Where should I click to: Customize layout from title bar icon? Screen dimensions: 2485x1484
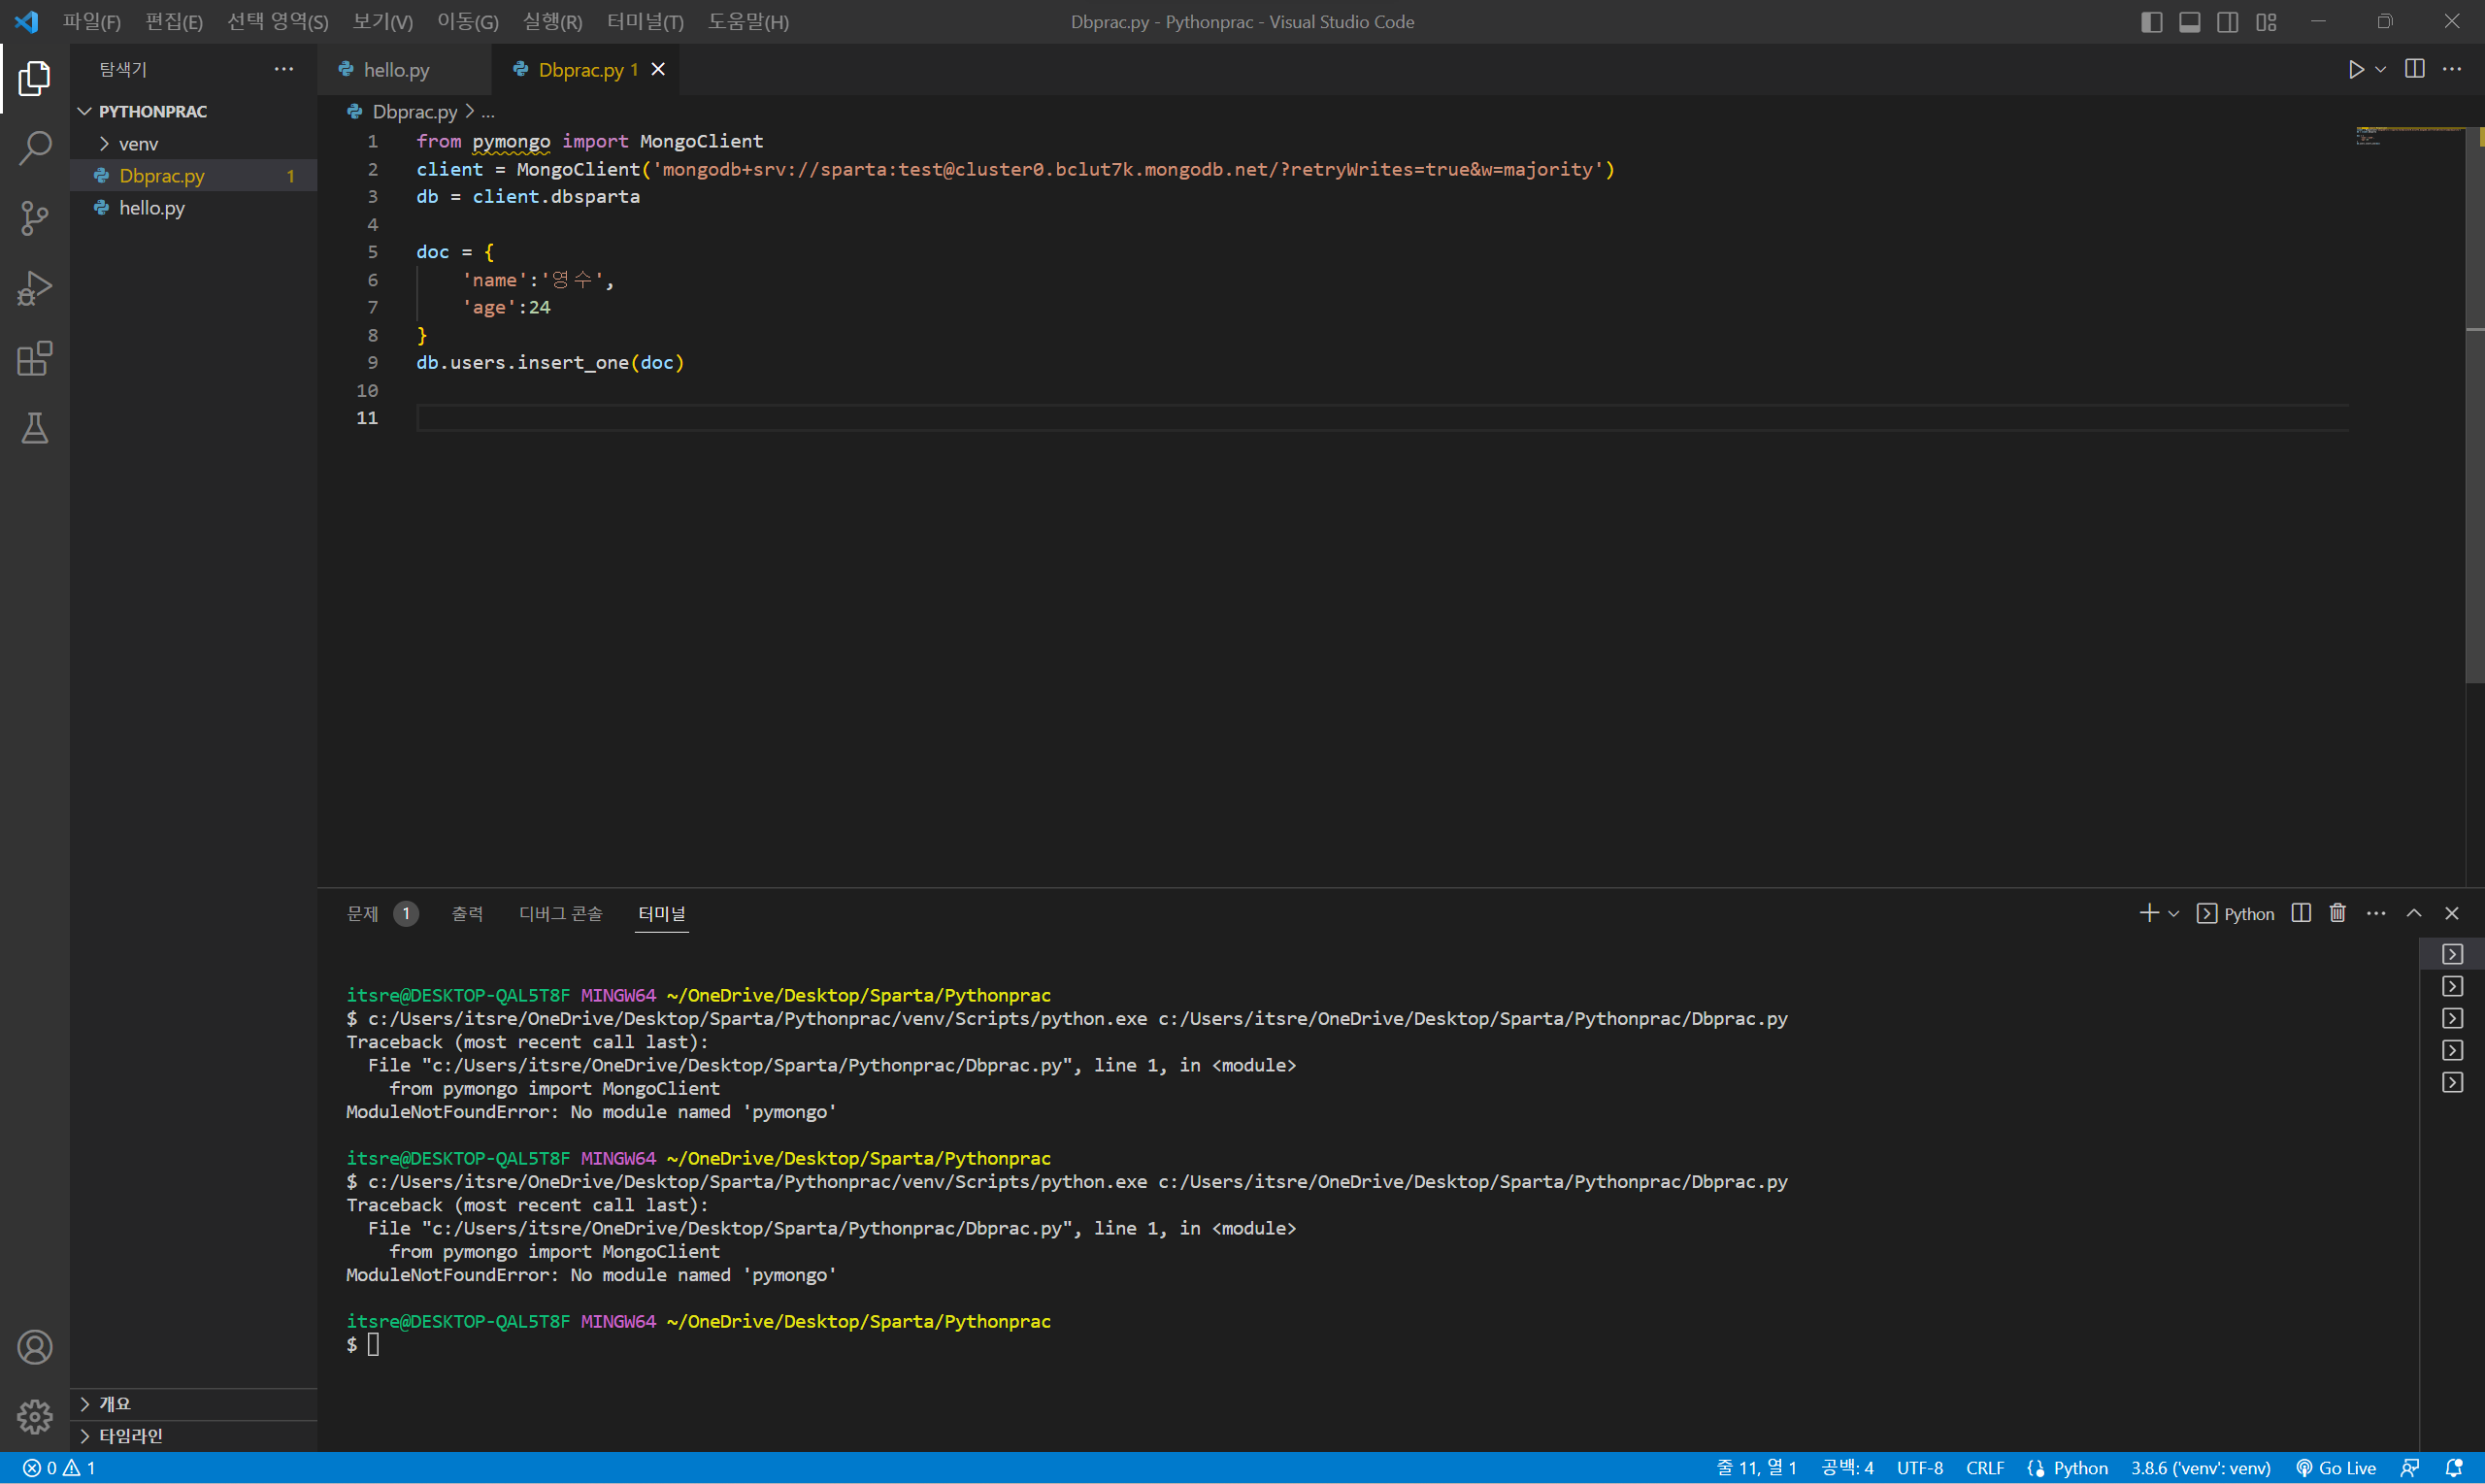pos(2266,22)
